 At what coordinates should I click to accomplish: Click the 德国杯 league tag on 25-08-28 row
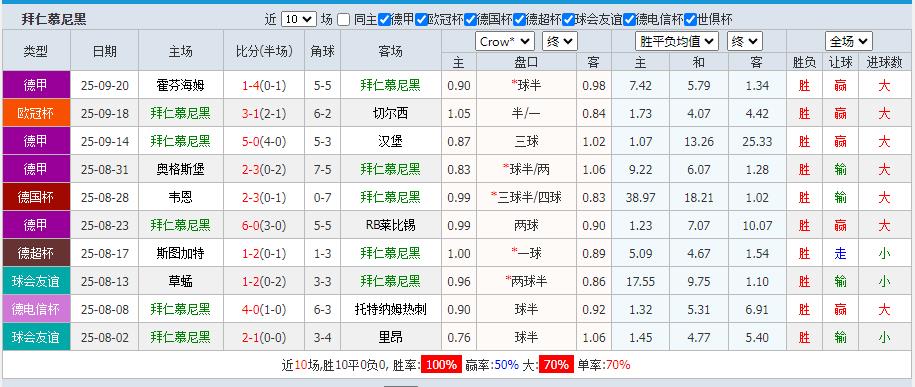point(36,197)
